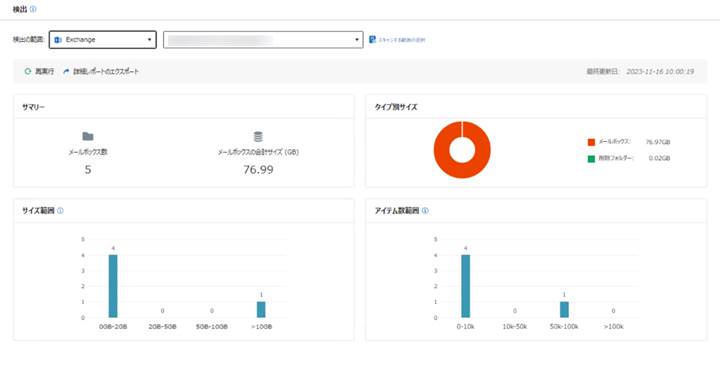Click the green rerun circle icon

pos(28,72)
